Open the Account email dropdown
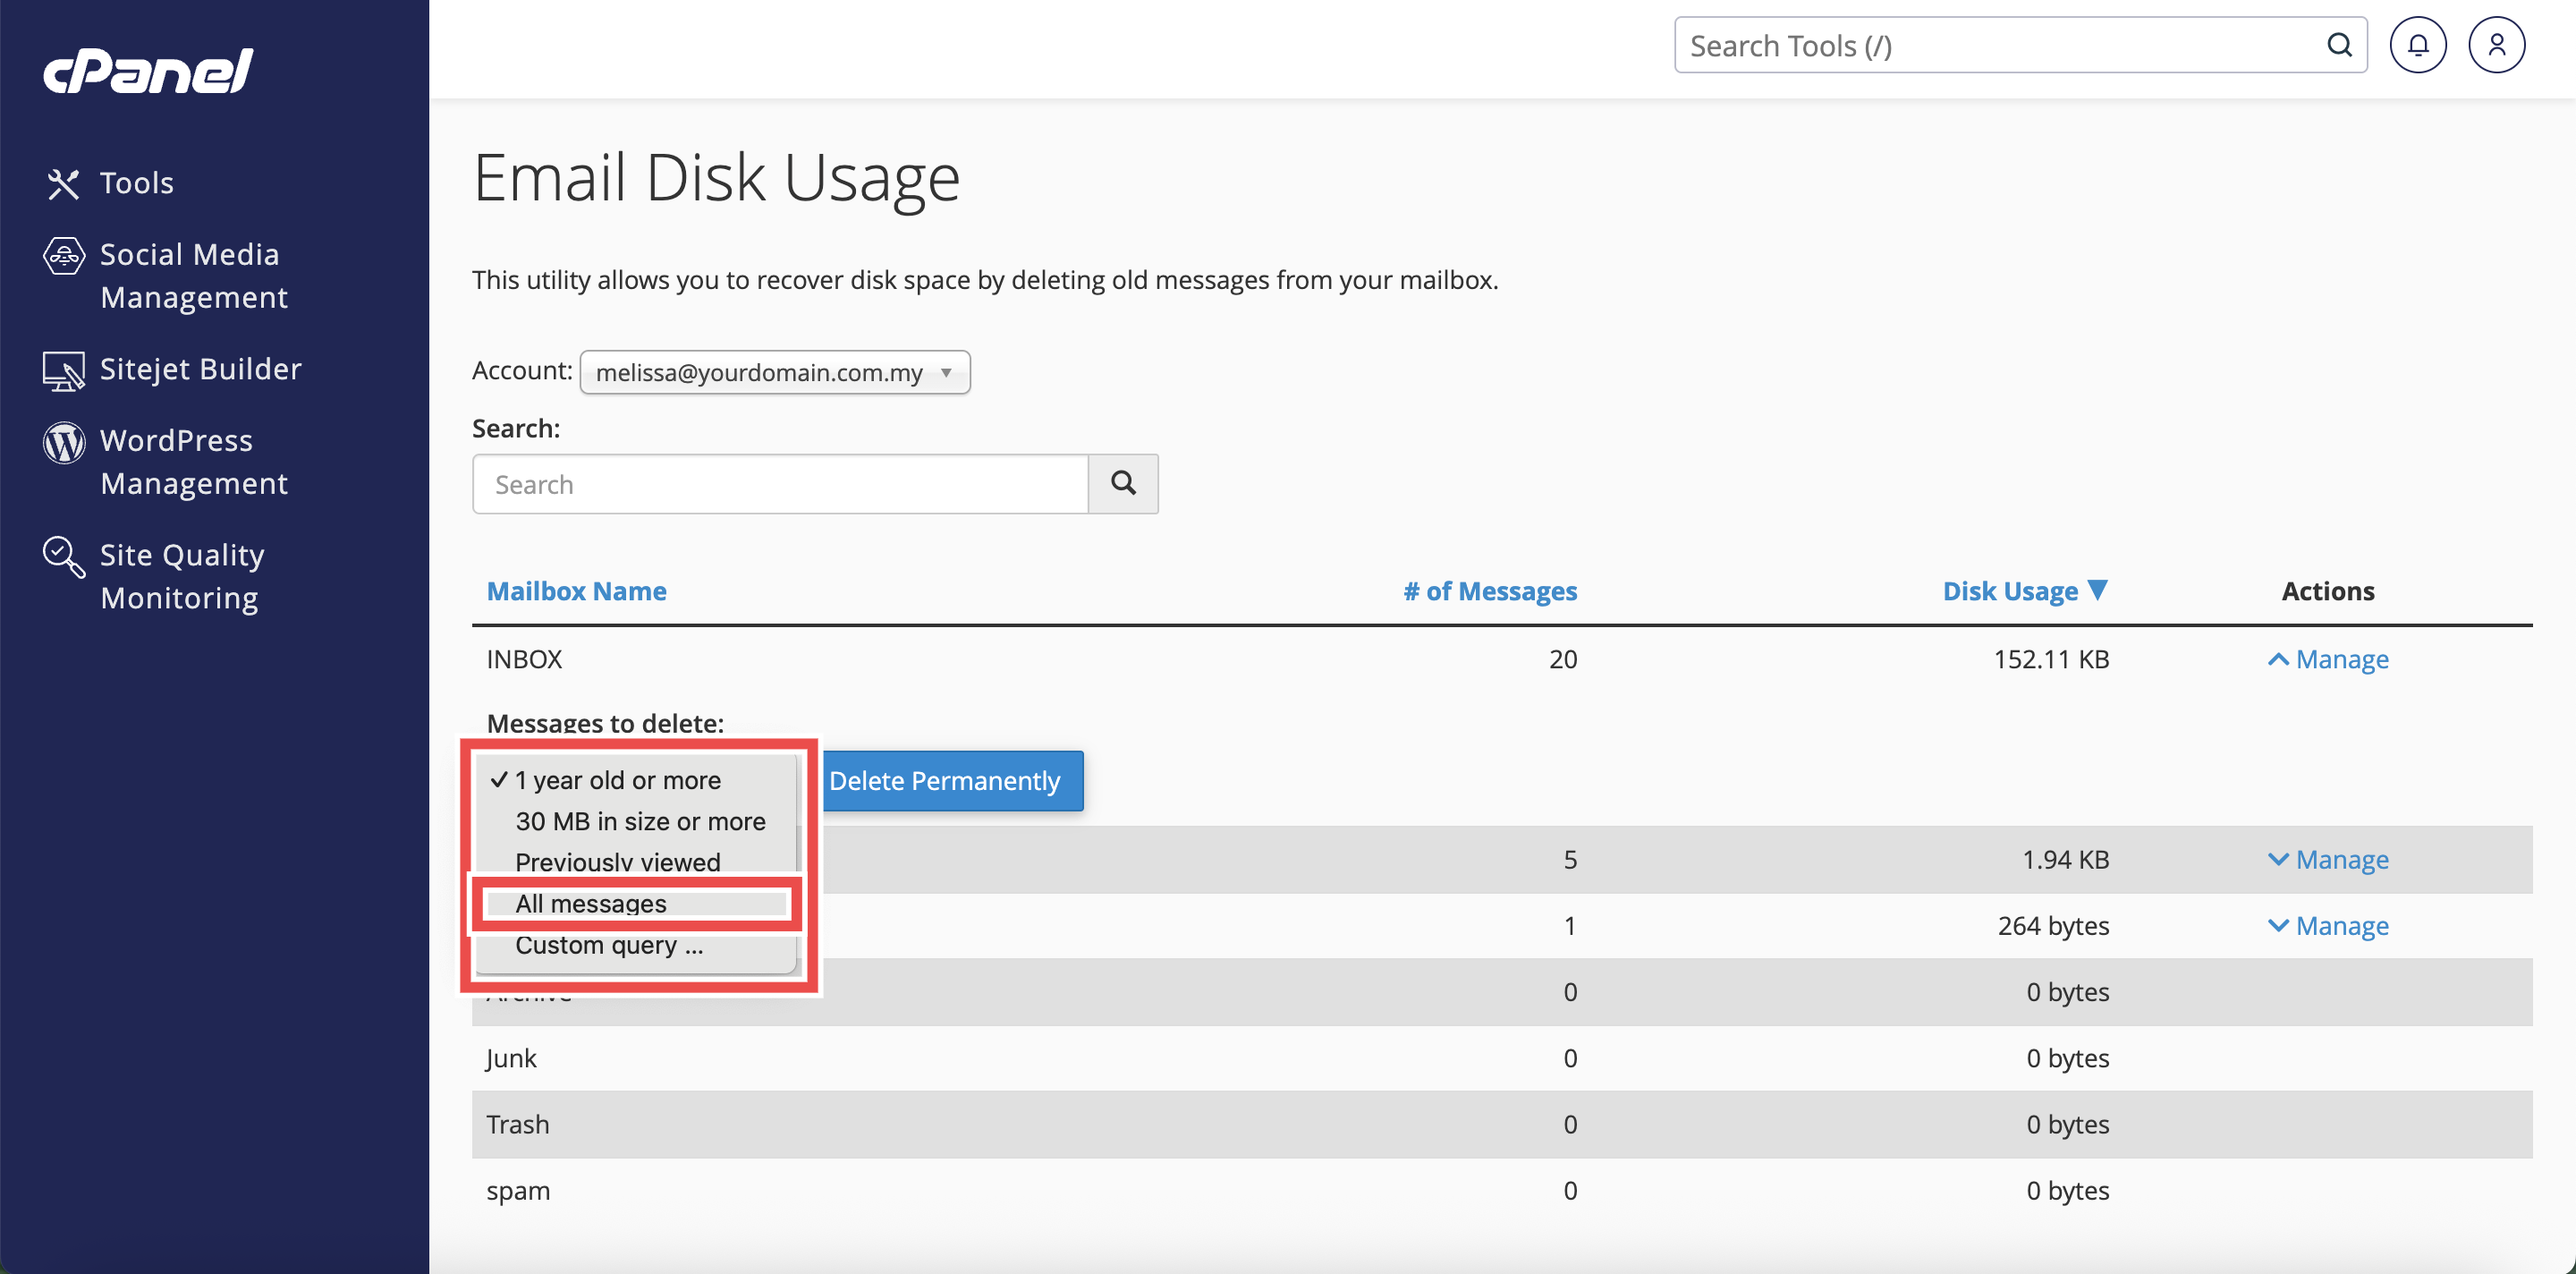This screenshot has height=1274, width=2576. 775,372
